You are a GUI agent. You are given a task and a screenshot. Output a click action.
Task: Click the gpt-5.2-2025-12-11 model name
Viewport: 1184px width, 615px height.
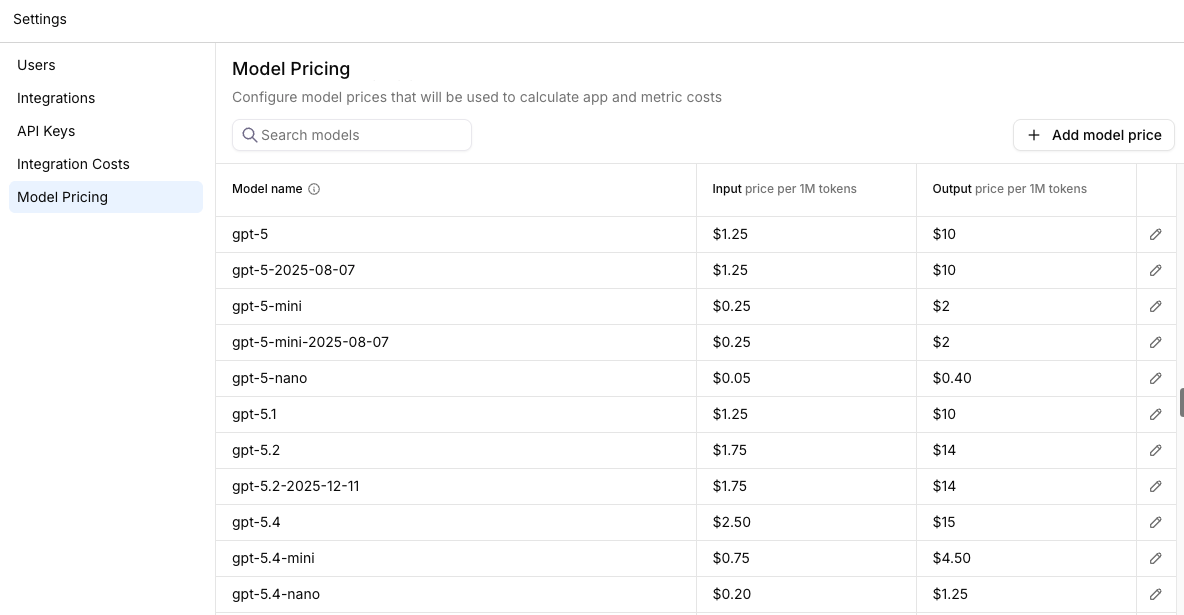pos(295,487)
